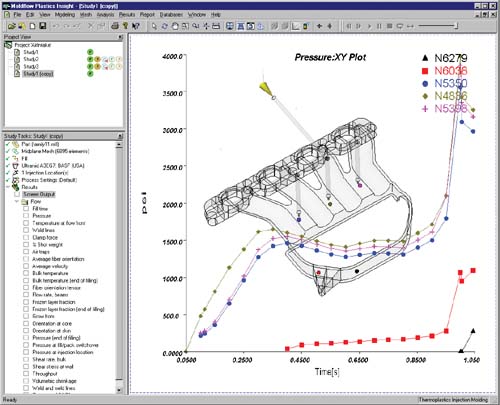Click the Pause animation button
Screen dimensions: 500x405
pyautogui.click(x=379, y=26)
